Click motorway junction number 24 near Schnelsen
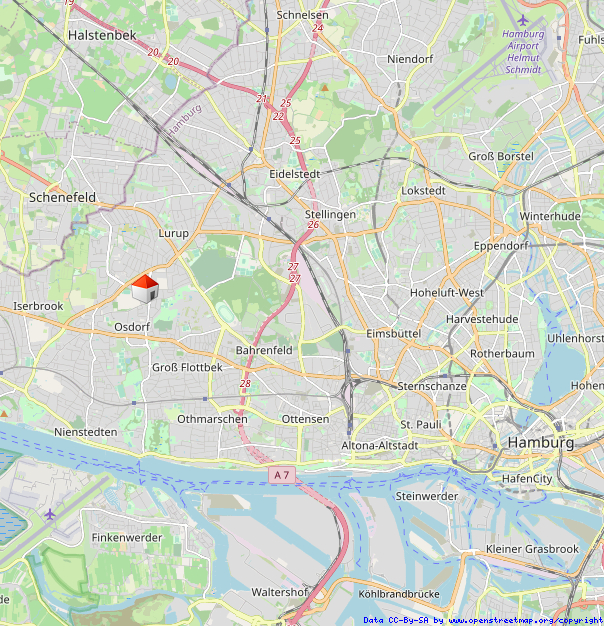604x626 pixels. coord(318,28)
